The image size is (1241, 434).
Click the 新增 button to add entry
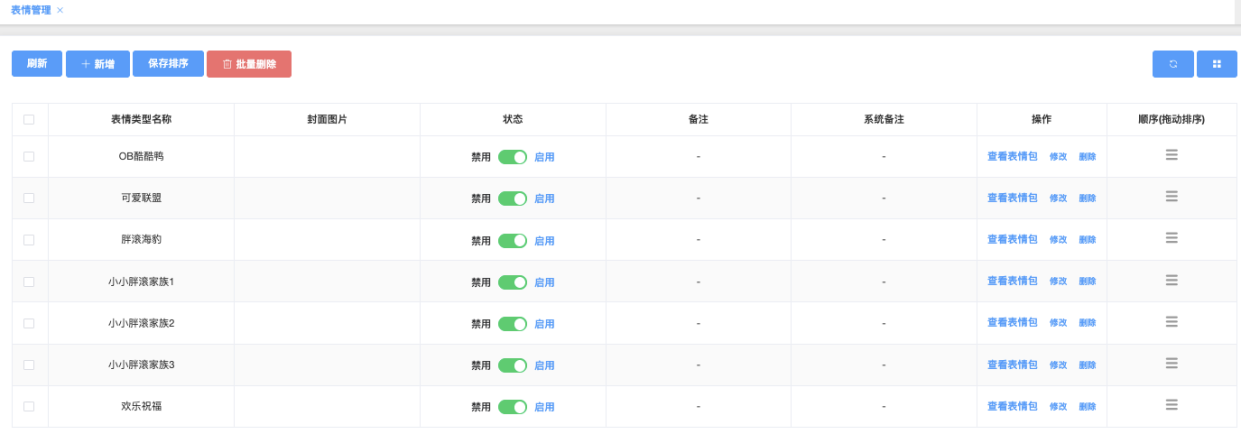pyautogui.click(x=98, y=64)
